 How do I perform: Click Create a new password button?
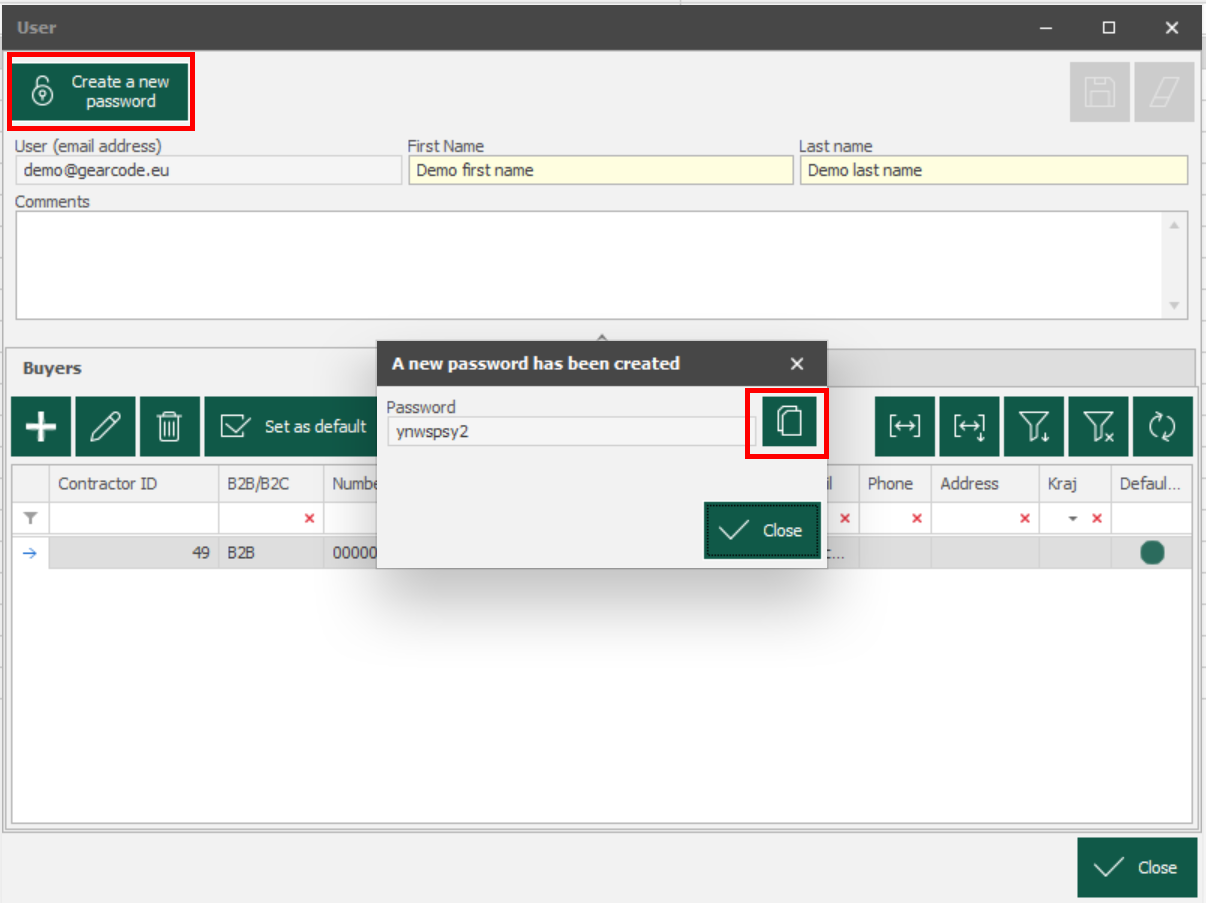101,91
